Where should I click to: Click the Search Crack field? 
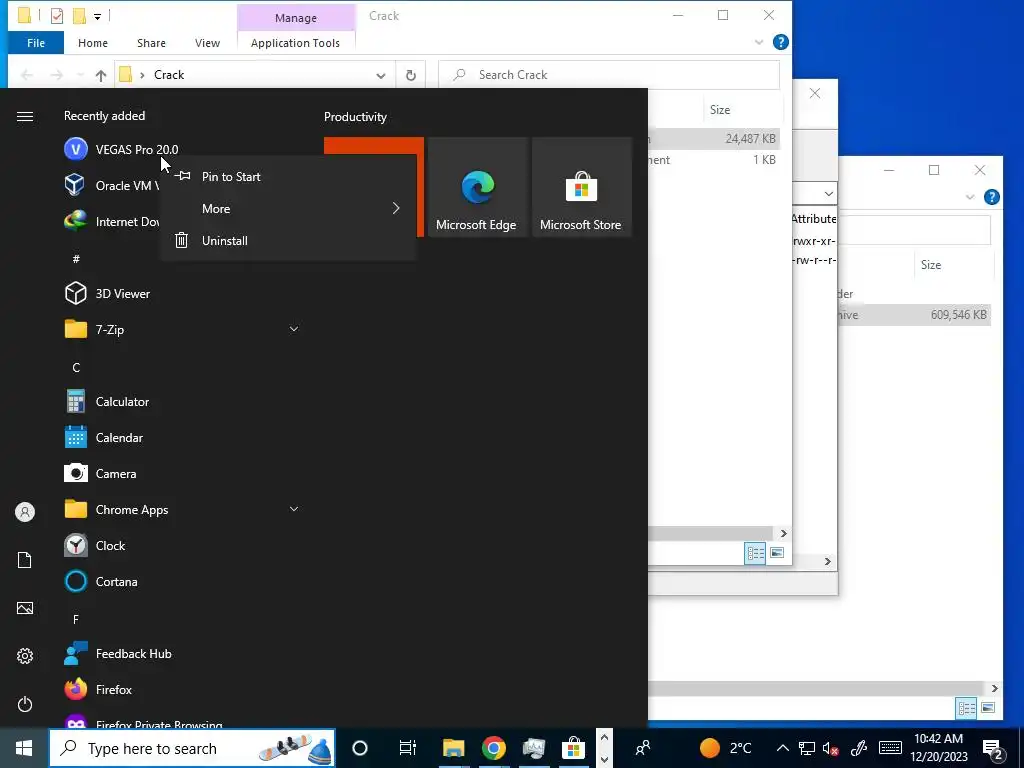609,75
